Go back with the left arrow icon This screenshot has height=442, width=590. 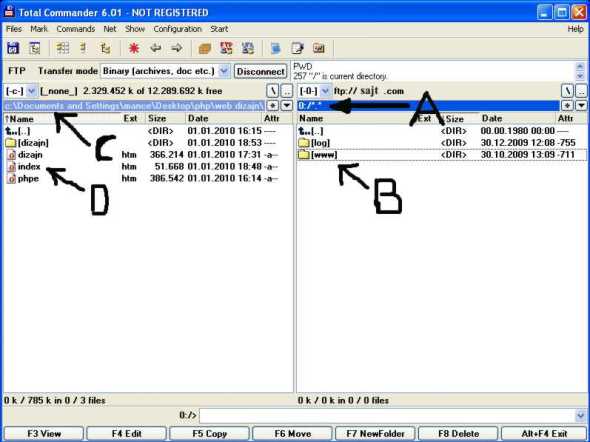click(x=155, y=48)
